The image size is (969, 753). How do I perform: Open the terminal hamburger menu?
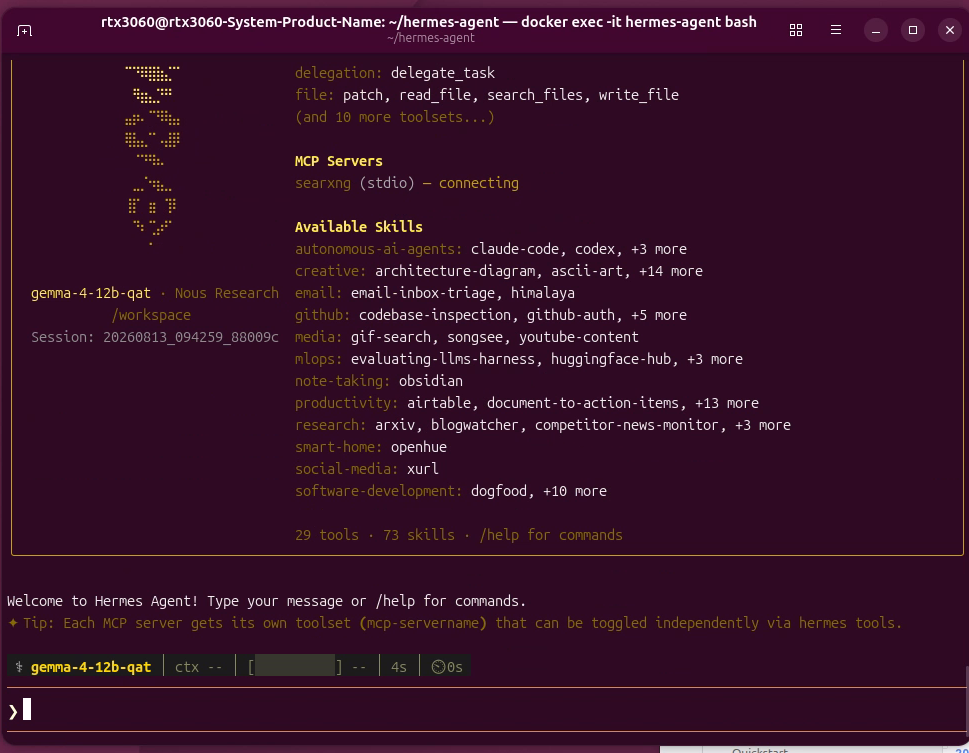tap(836, 30)
